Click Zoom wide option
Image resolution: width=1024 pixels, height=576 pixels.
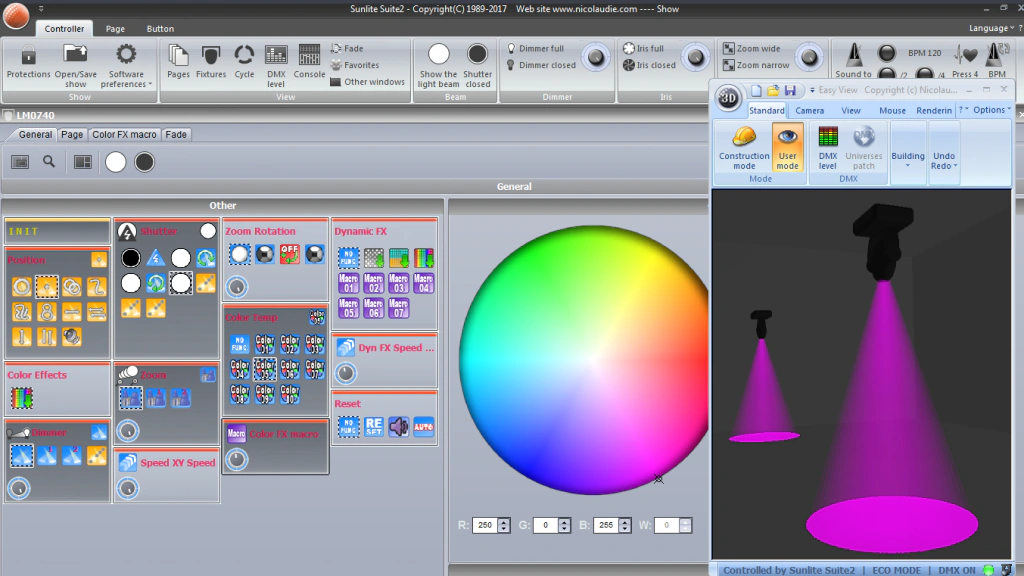[x=752, y=48]
